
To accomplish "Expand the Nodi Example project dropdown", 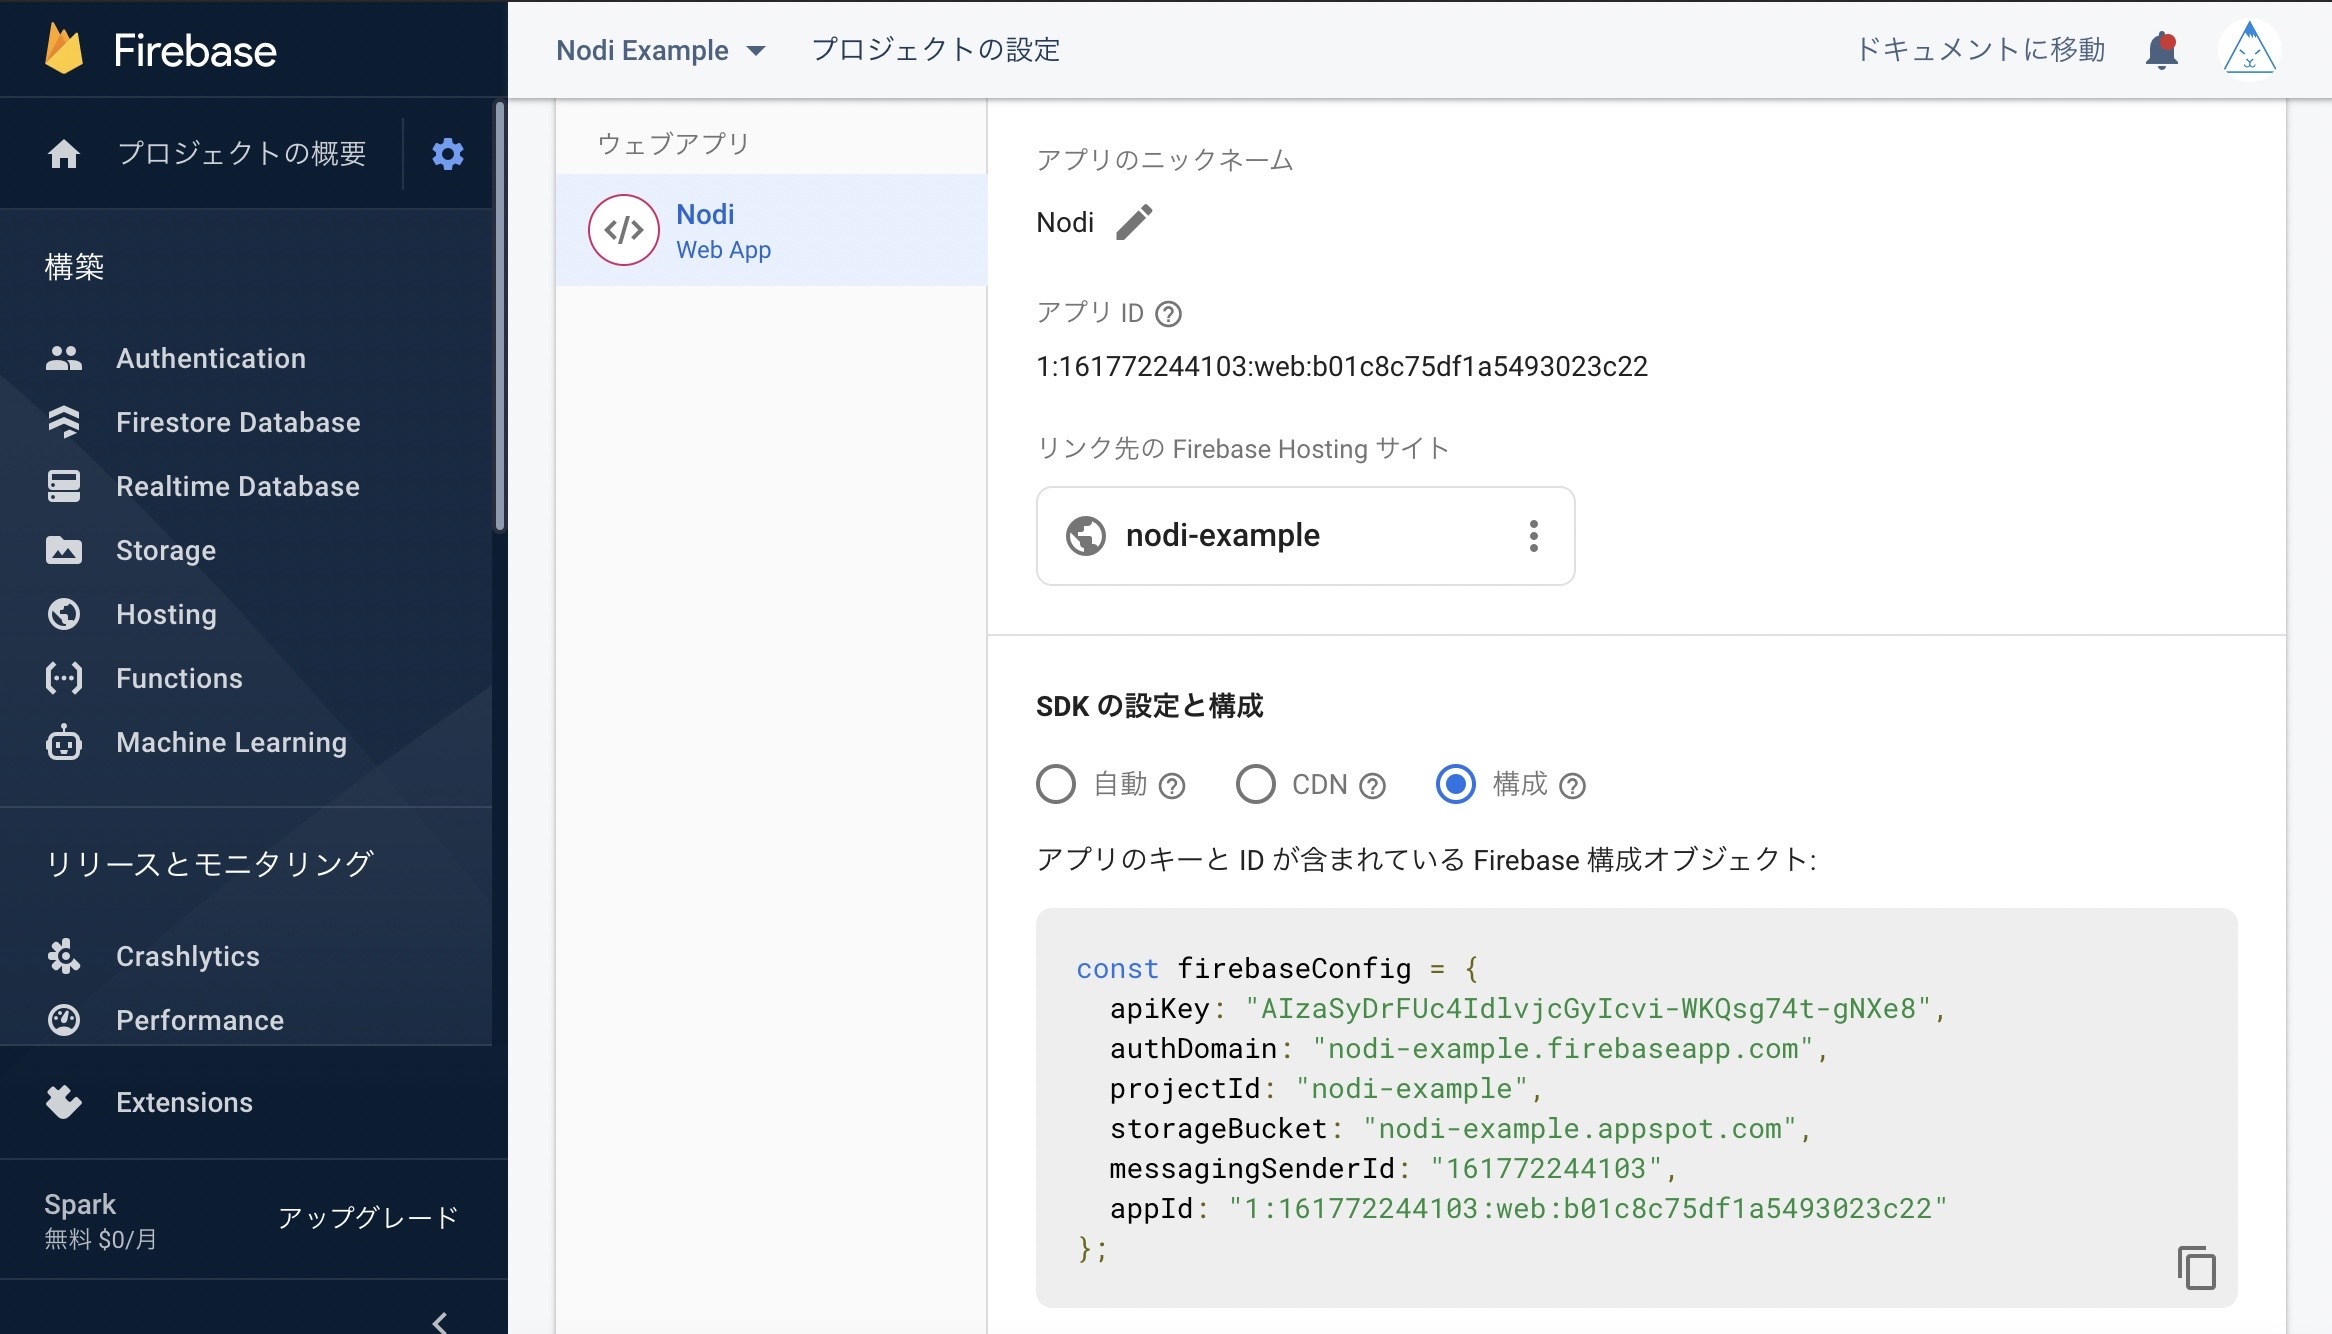I will tap(756, 50).
